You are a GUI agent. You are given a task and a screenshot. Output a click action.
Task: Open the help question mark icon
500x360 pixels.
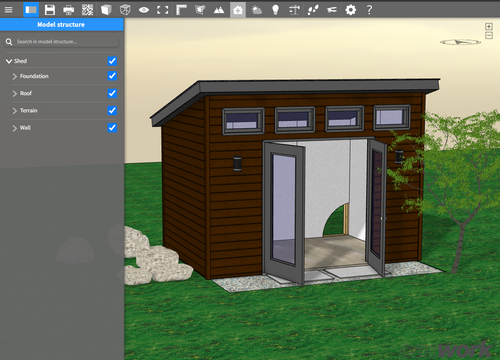tap(369, 10)
